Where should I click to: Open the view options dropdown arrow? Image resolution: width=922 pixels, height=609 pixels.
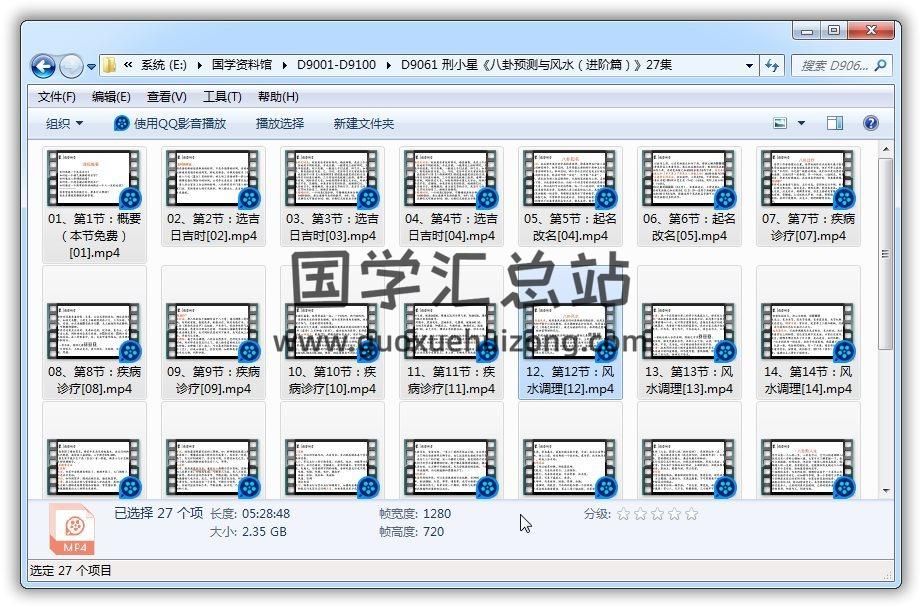point(801,123)
